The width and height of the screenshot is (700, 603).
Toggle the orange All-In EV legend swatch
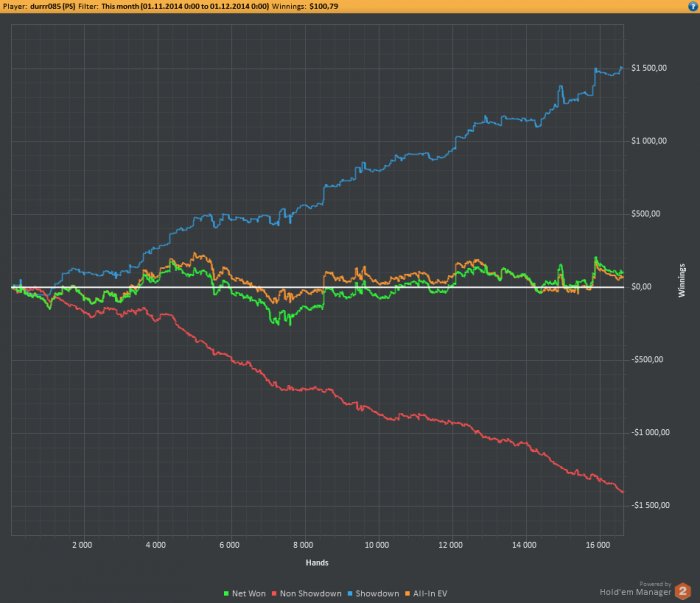(407, 594)
